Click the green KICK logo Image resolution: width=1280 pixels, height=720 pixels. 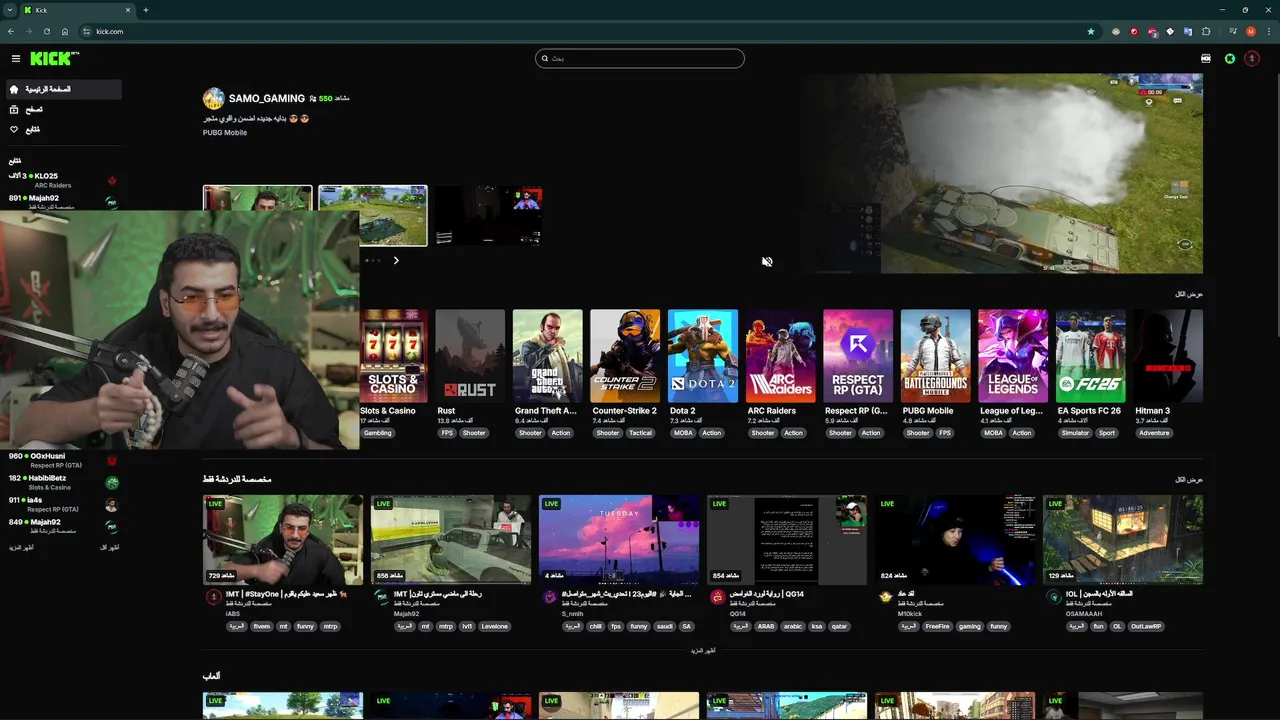point(54,59)
